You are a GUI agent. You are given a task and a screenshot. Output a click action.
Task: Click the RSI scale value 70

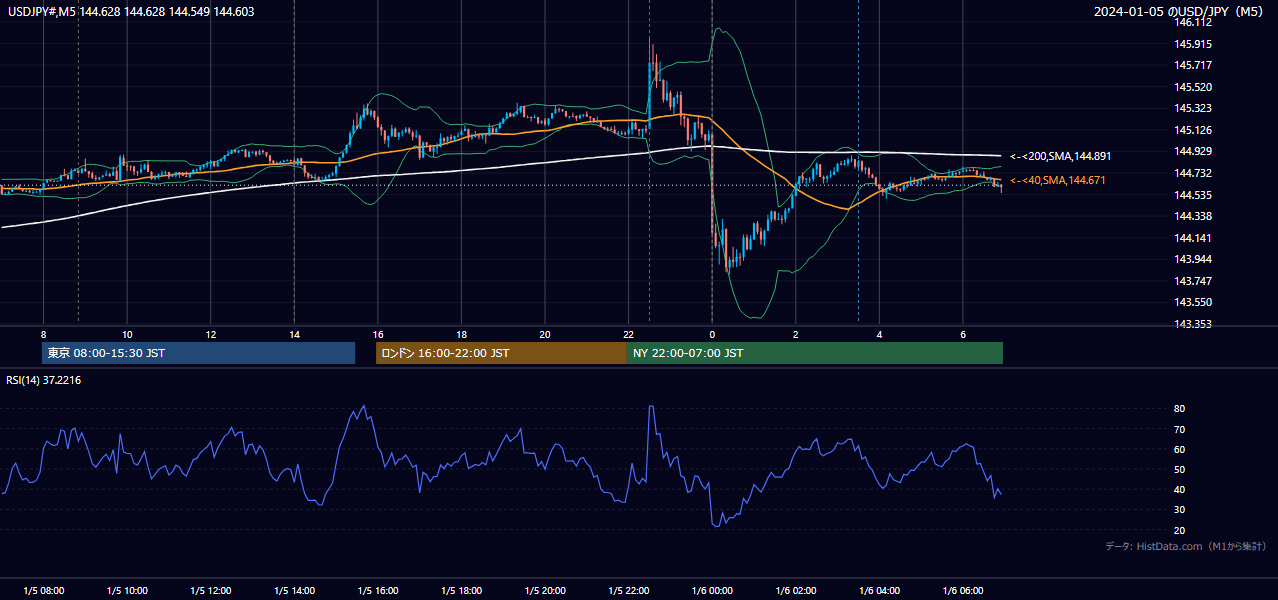1180,429
